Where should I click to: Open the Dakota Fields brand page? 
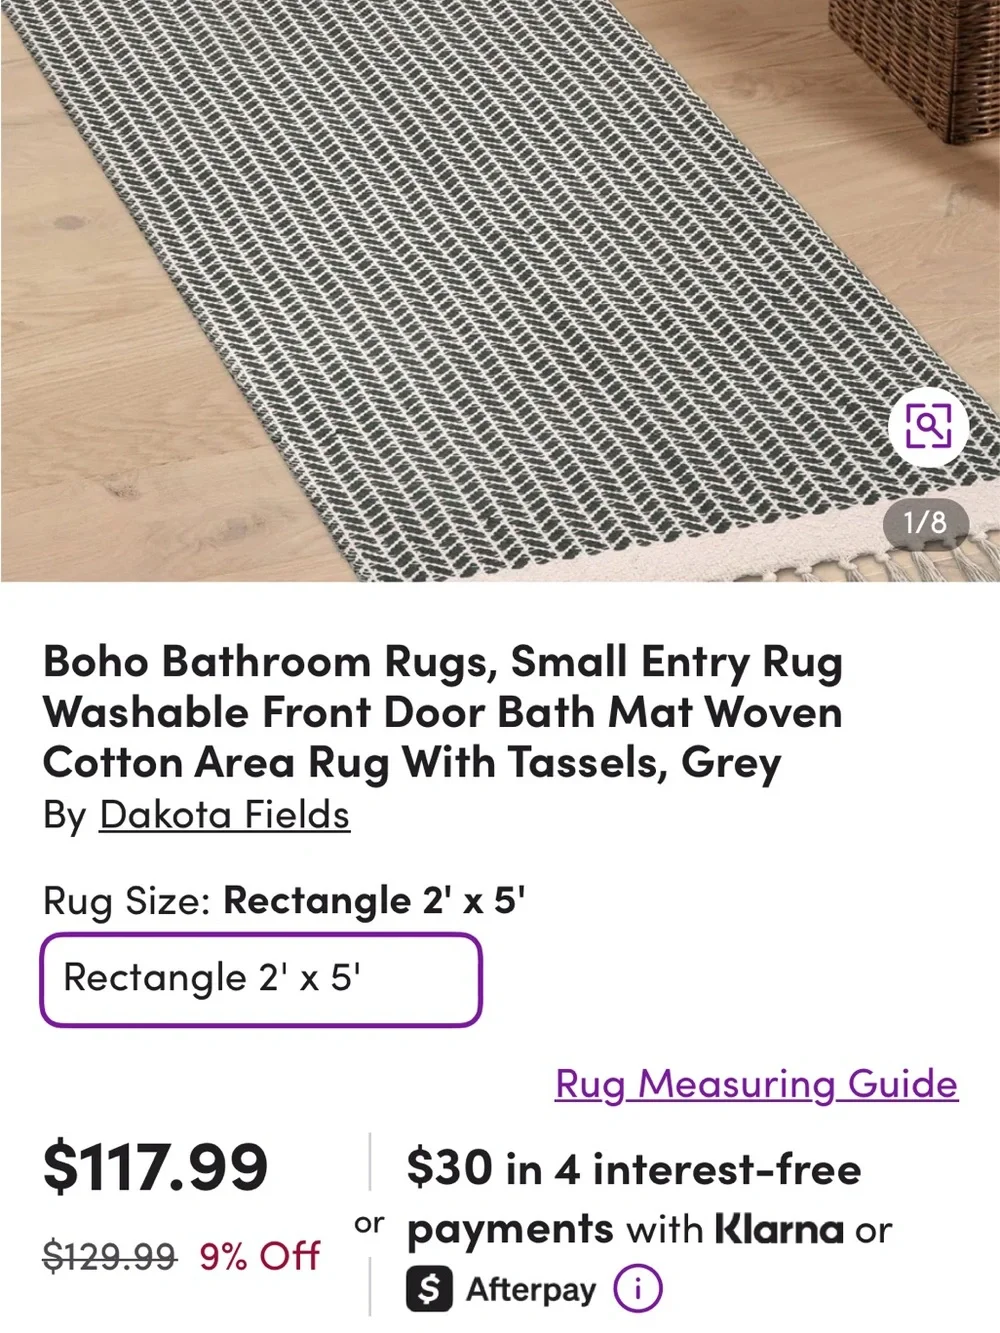point(224,815)
